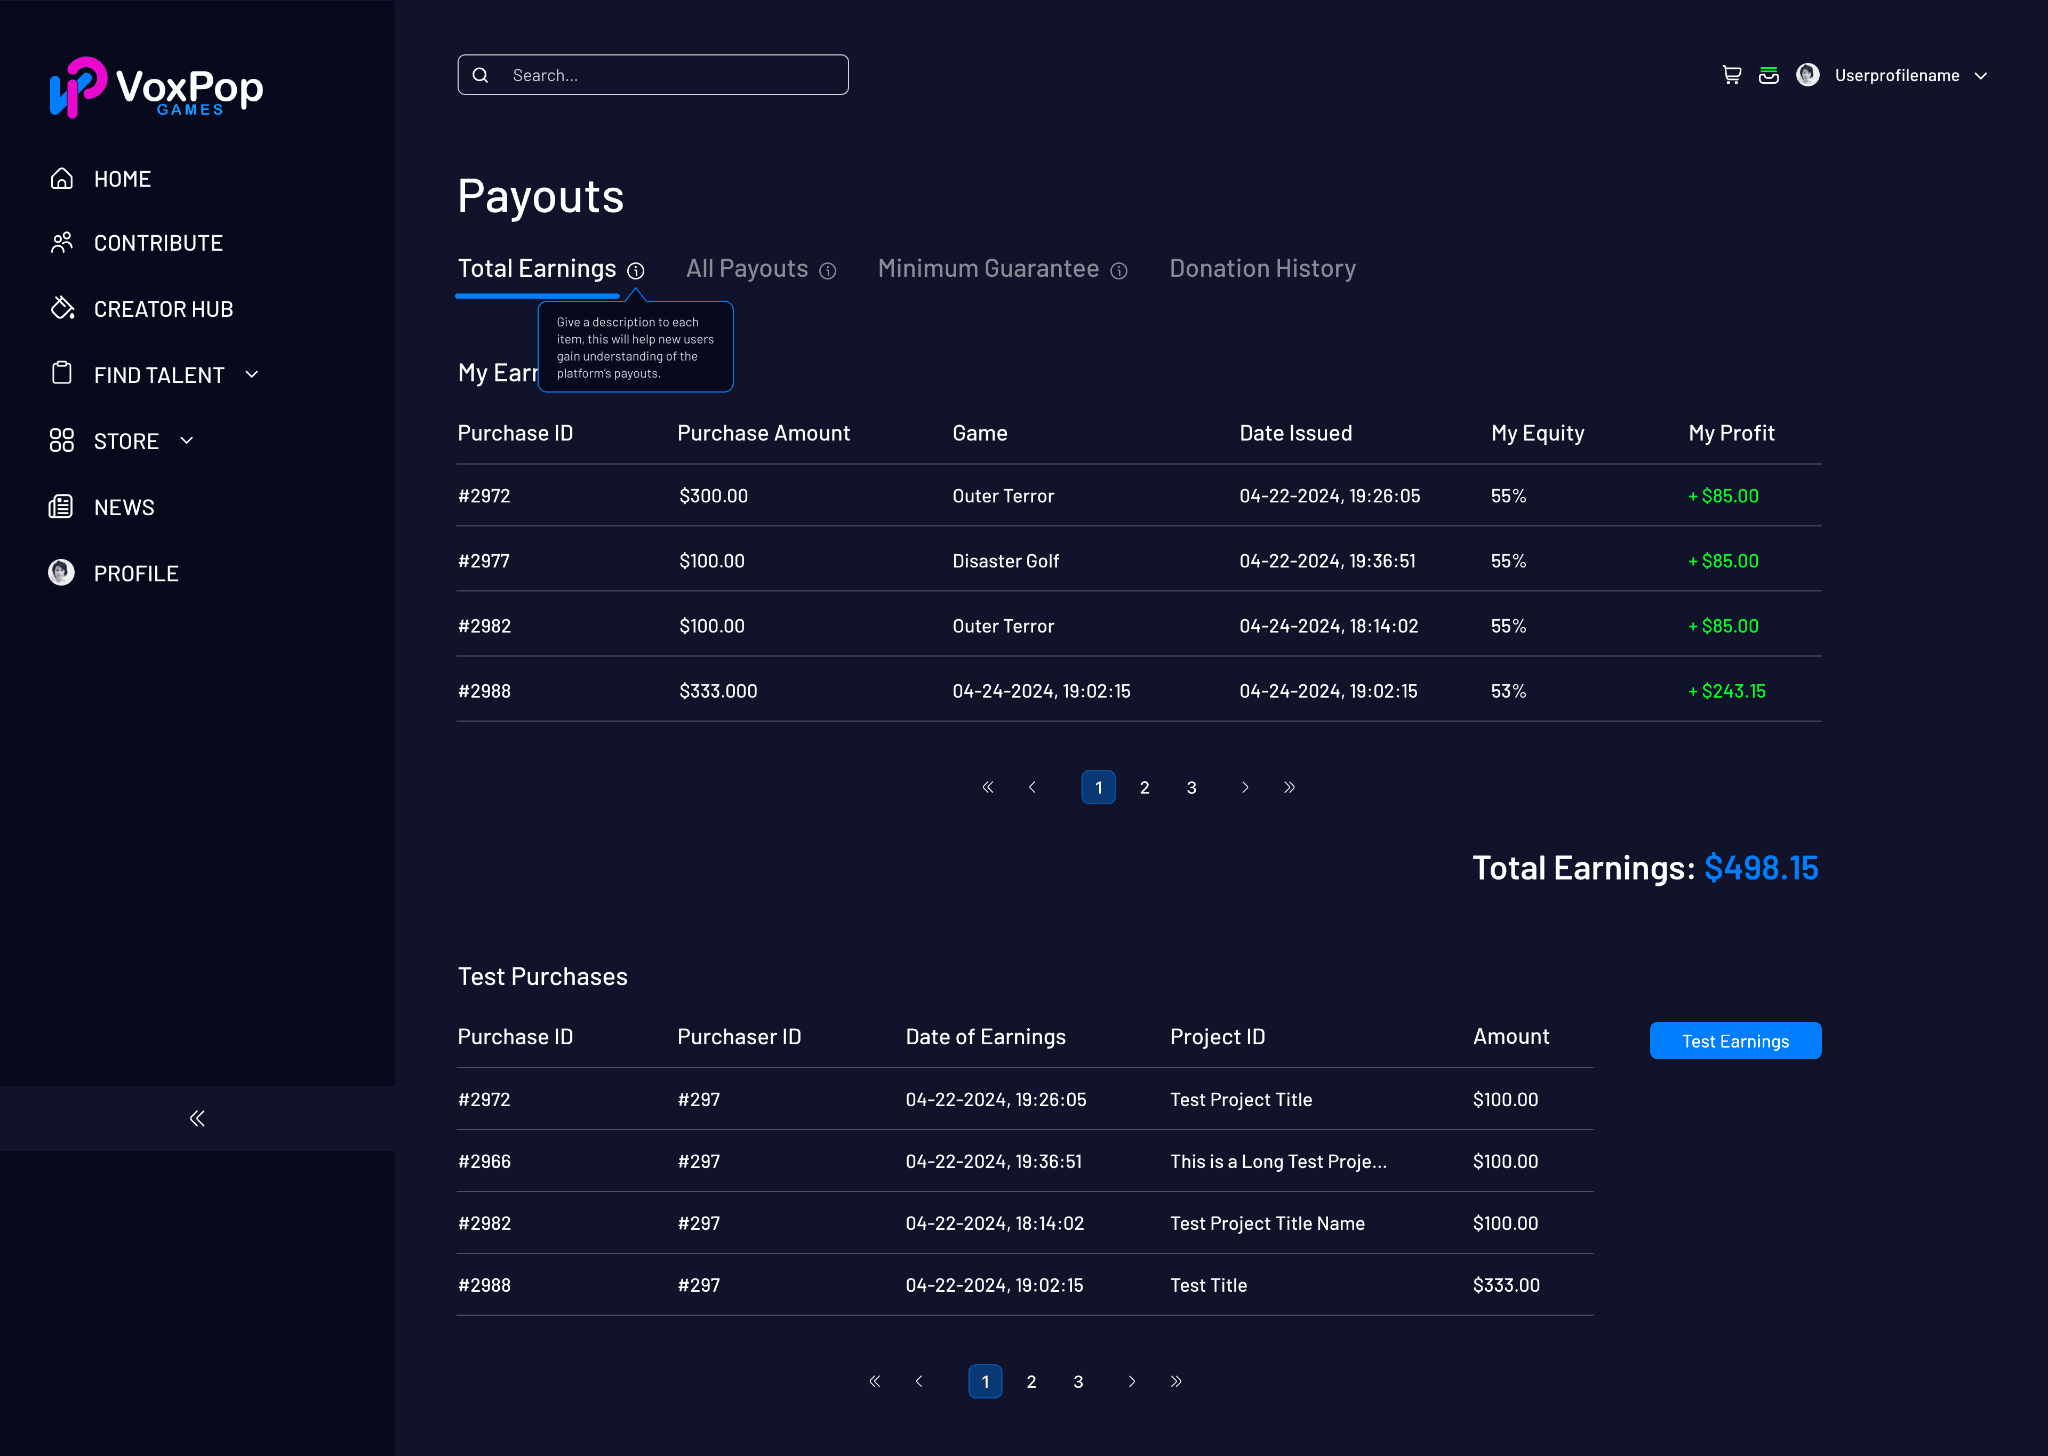
Task: Click the News newspaper icon
Action: (61, 506)
